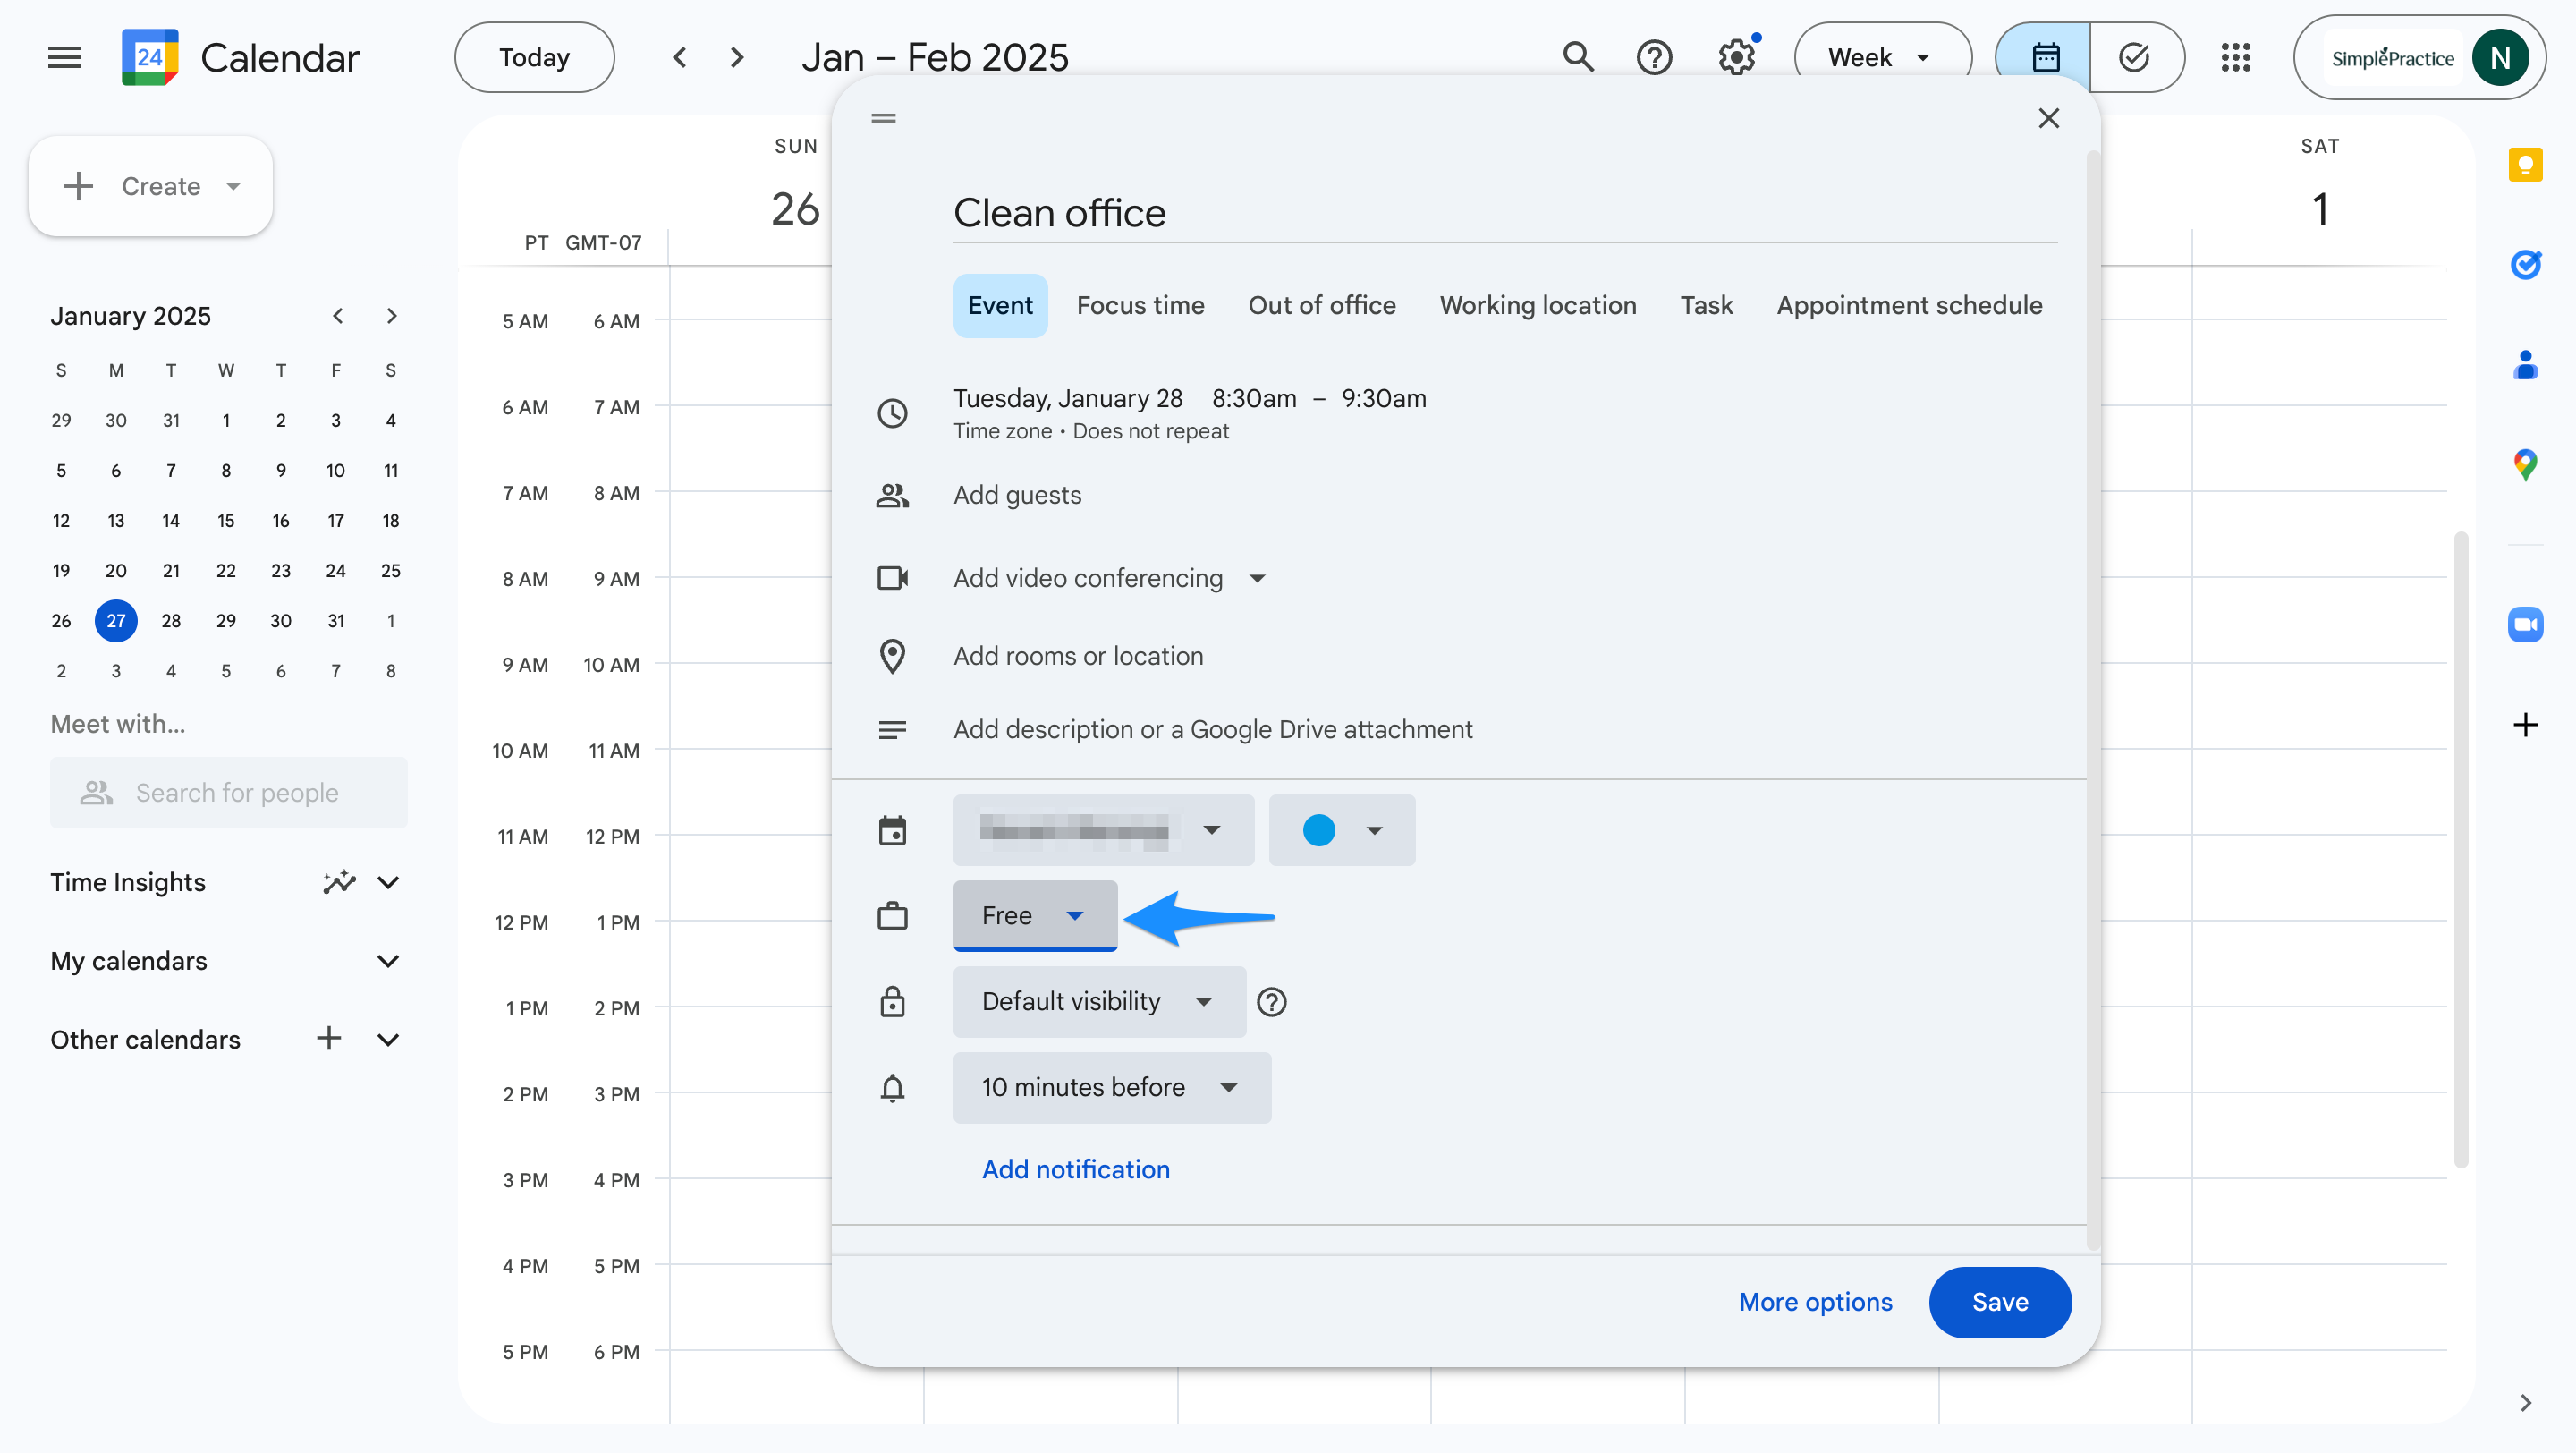Expand Add video conferencing options
Image resolution: width=2576 pixels, height=1453 pixels.
1257,578
